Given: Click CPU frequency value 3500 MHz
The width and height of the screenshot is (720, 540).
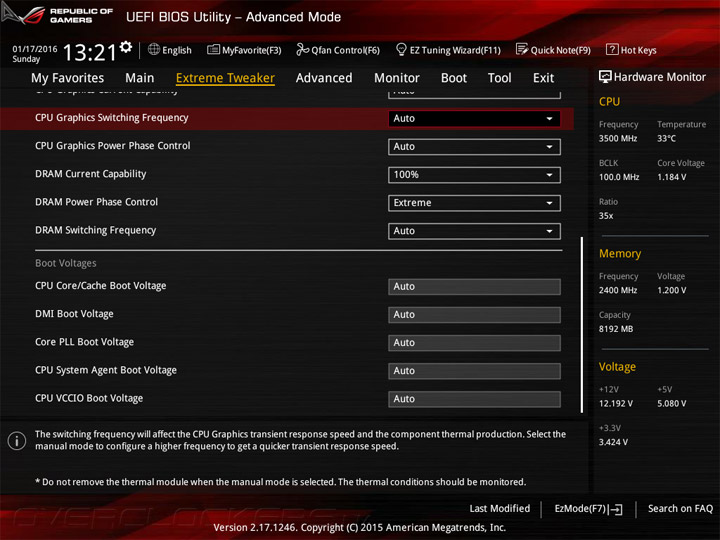Looking at the screenshot, I should pos(618,139).
